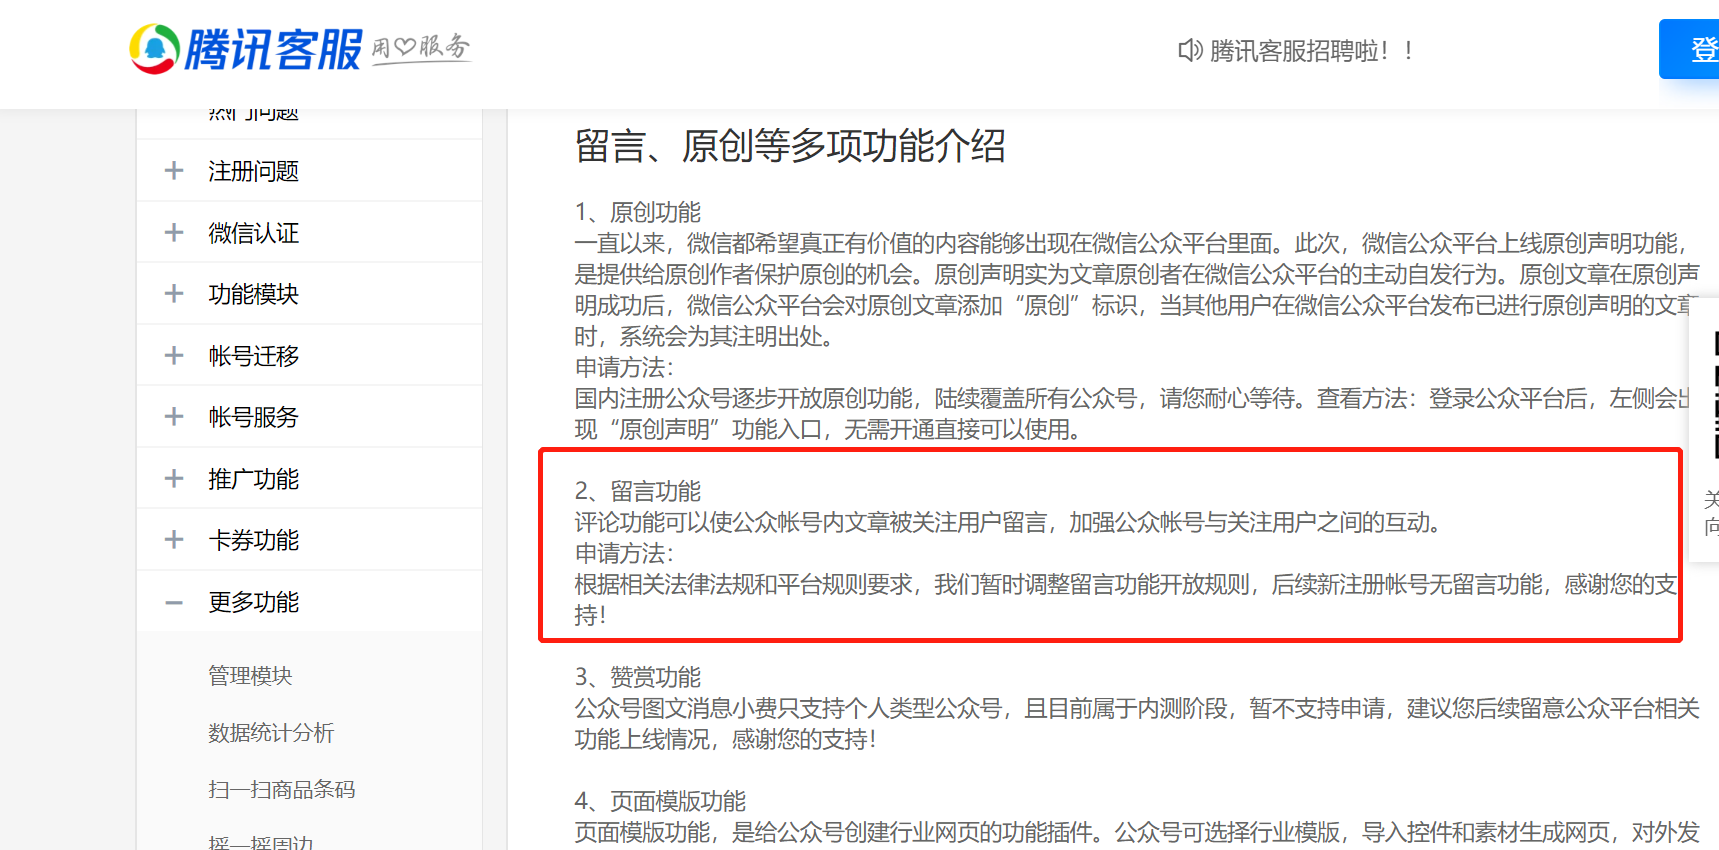Open the 卡券功能 menu item

254,540
